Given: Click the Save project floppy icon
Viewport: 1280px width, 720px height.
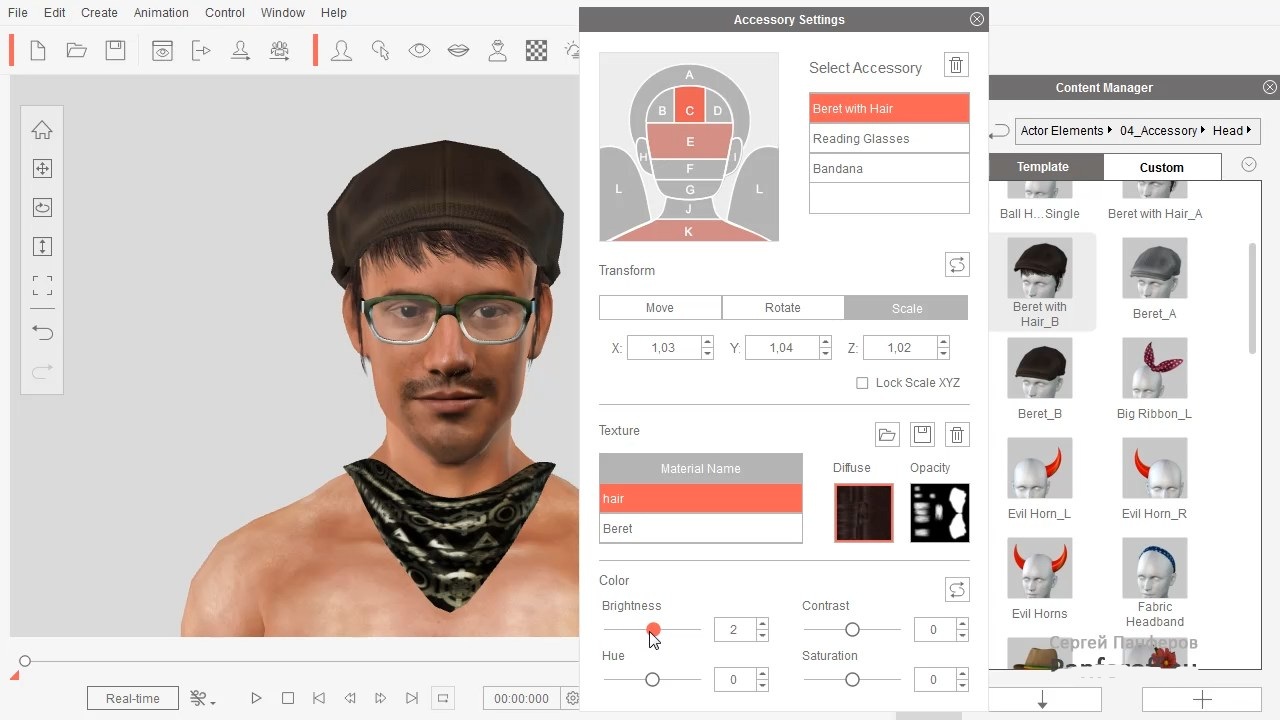Looking at the screenshot, I should pyautogui.click(x=115, y=50).
